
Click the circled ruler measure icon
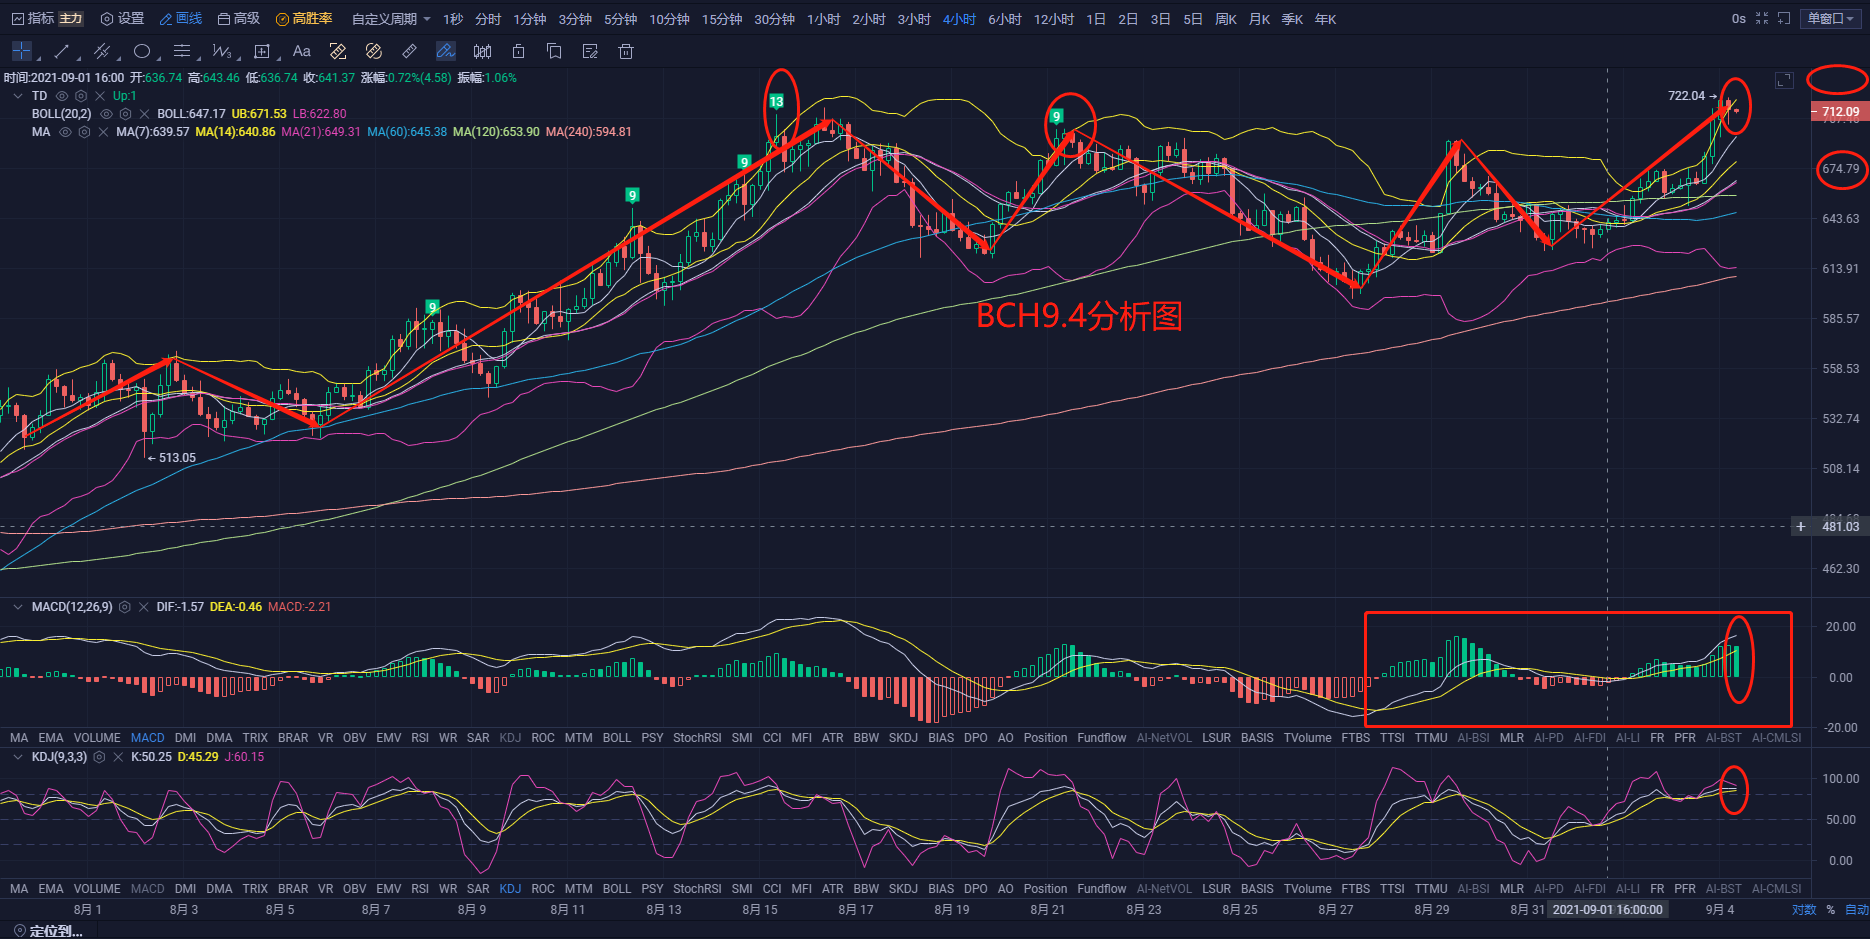[374, 51]
